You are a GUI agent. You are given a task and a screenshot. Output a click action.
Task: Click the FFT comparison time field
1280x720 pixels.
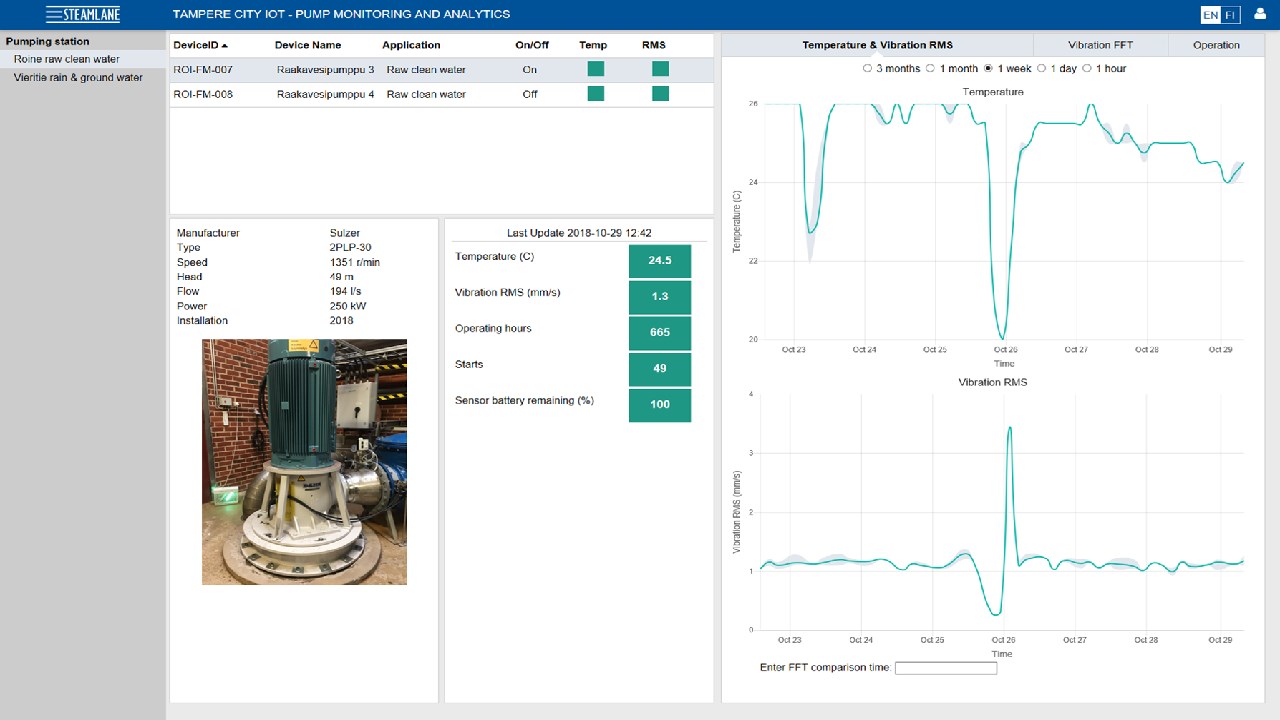945,668
